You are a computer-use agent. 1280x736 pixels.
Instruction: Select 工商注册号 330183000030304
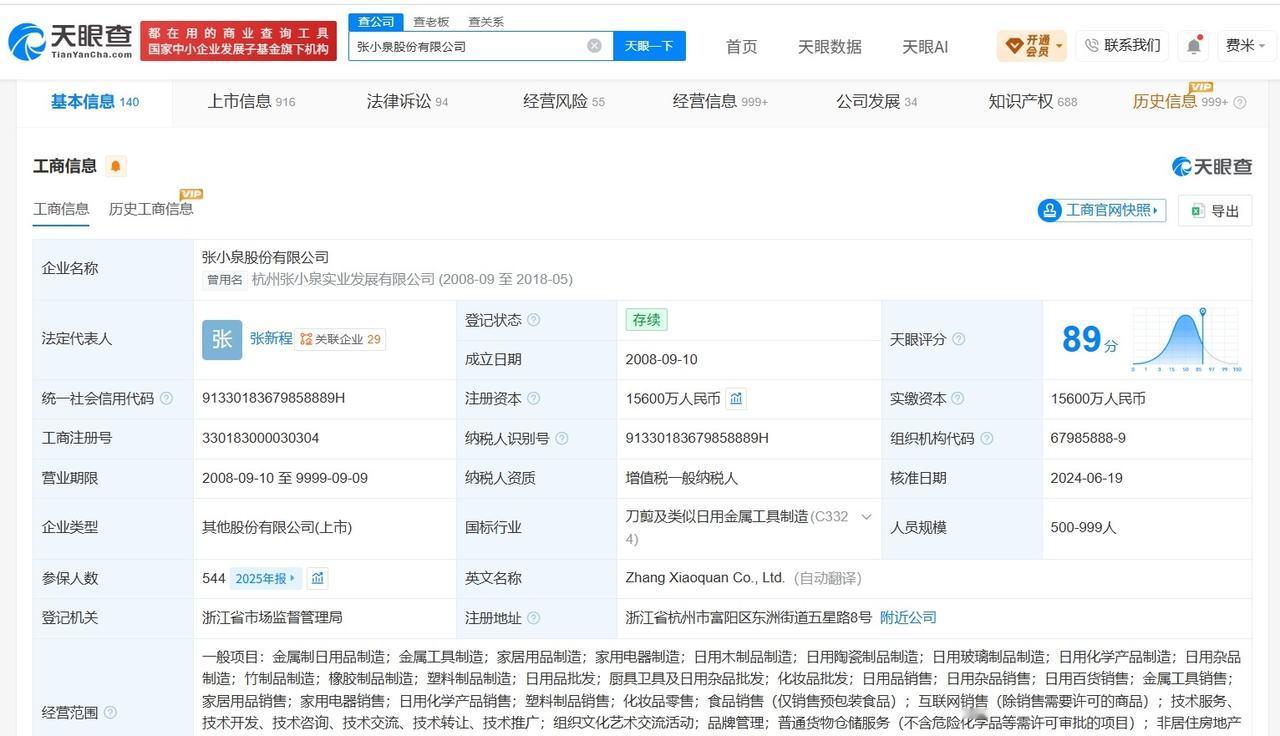pos(260,438)
